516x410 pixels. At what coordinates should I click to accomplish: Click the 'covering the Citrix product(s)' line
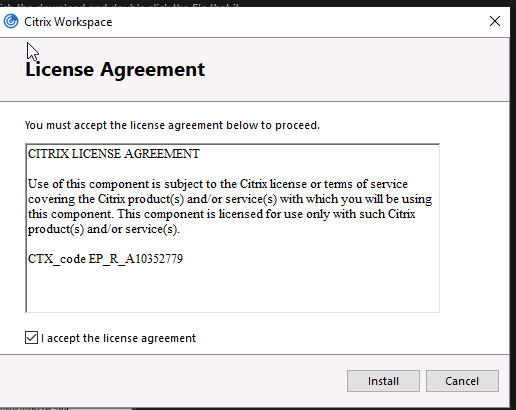pyautogui.click(x=230, y=199)
